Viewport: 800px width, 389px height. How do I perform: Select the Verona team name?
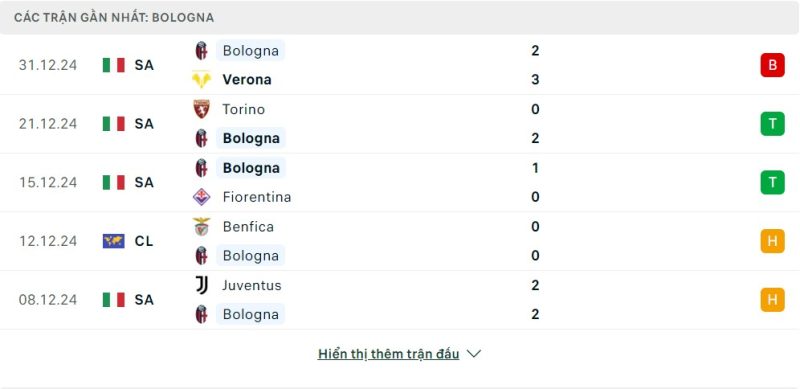247,80
